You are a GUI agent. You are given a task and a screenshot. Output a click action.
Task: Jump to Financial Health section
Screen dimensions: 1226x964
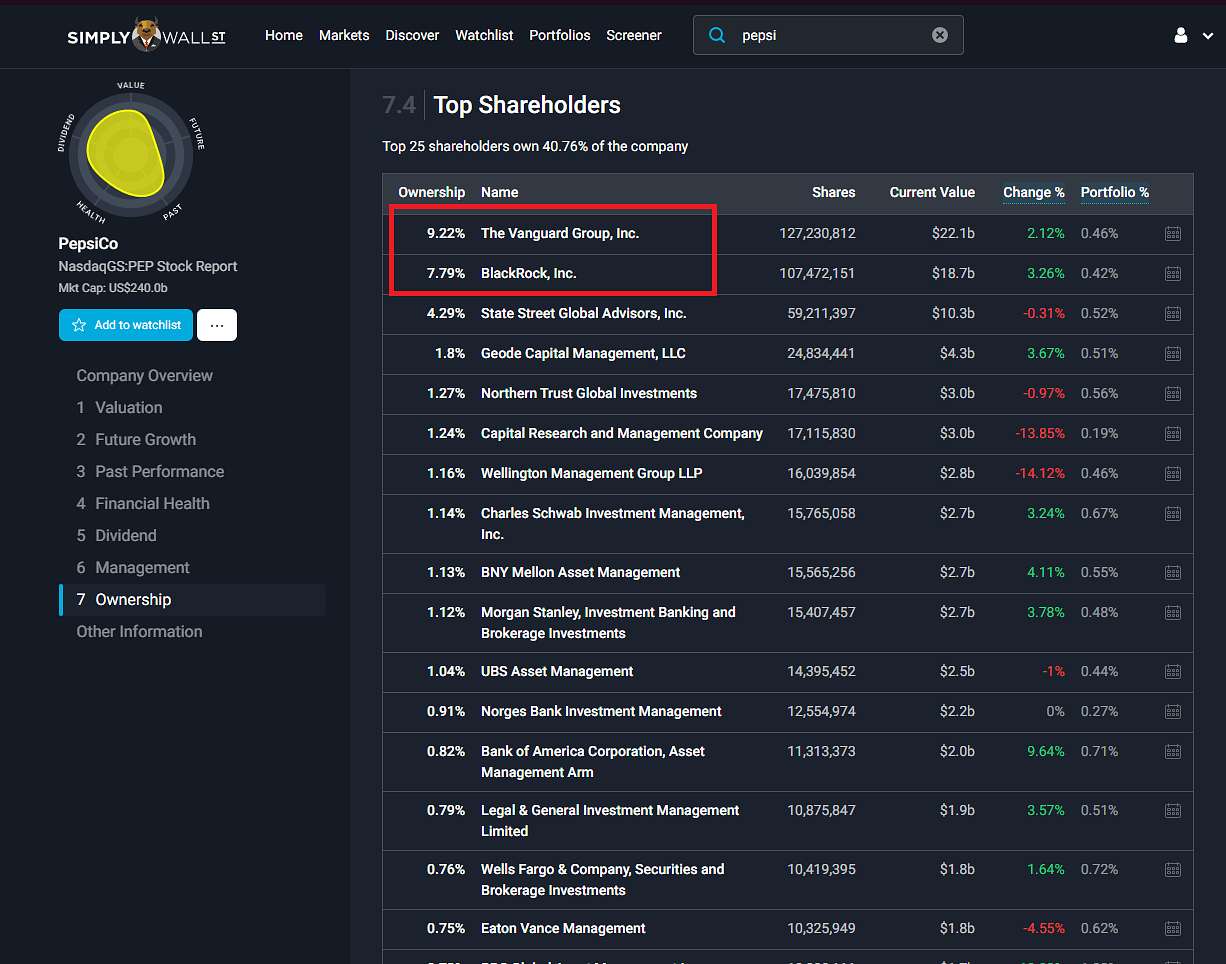143,504
